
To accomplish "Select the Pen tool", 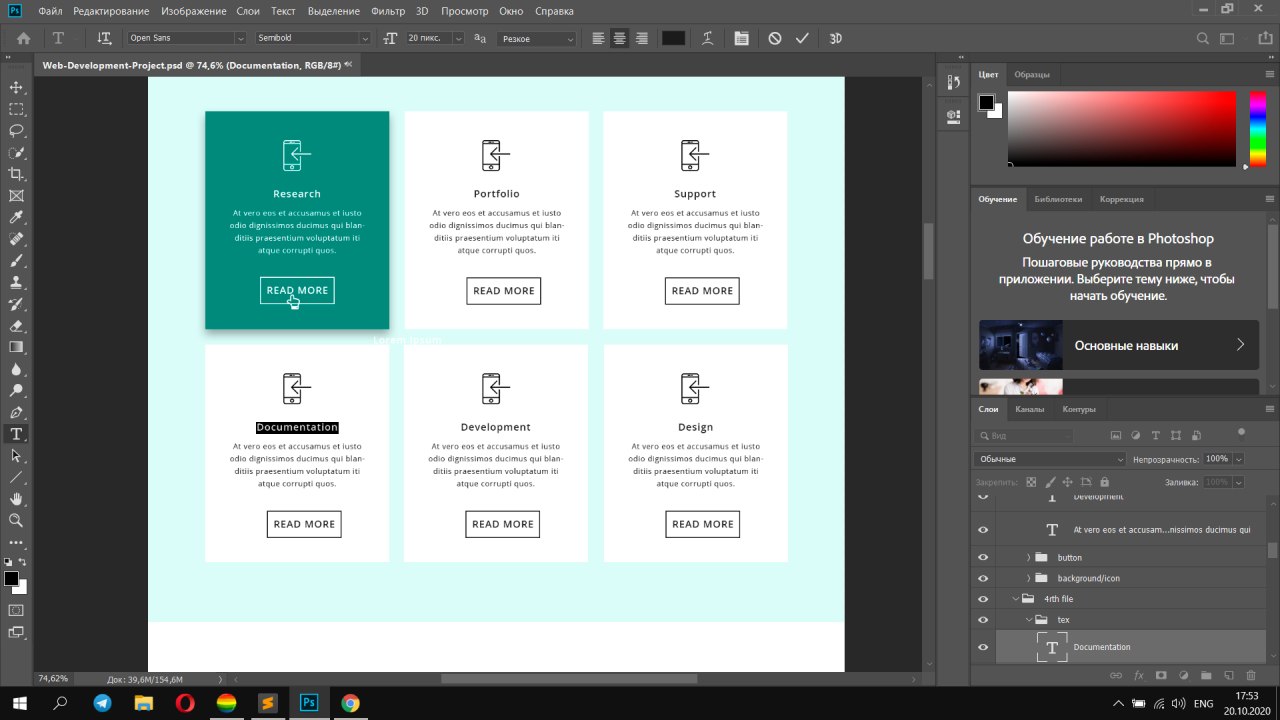I will pyautogui.click(x=16, y=412).
